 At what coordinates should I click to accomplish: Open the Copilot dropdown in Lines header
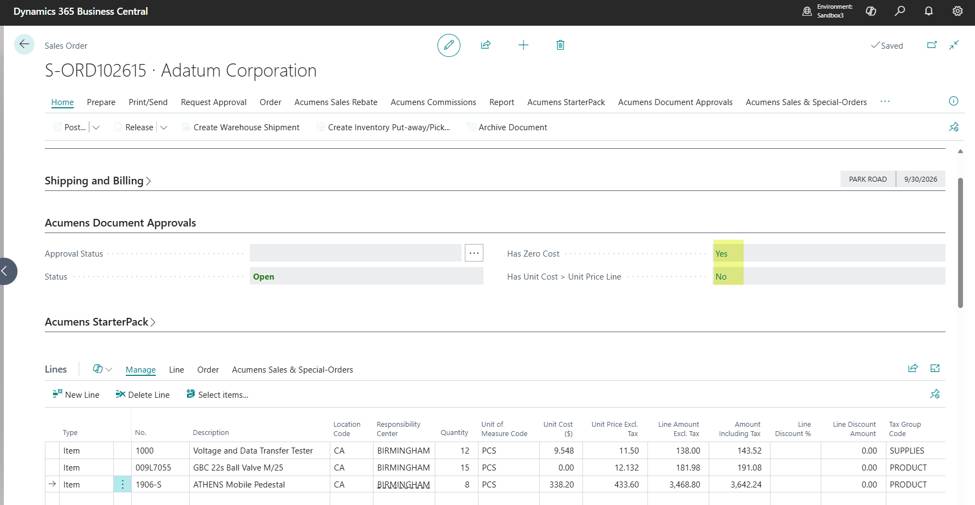[102, 369]
